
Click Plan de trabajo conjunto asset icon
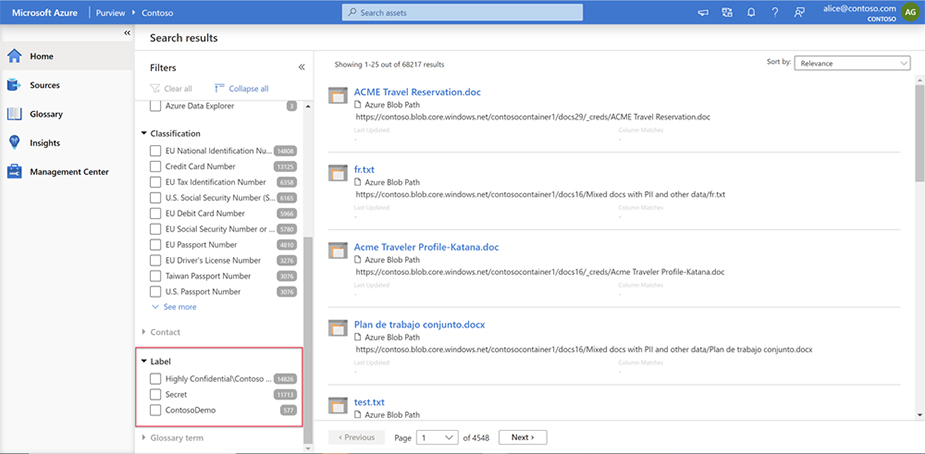(x=337, y=327)
